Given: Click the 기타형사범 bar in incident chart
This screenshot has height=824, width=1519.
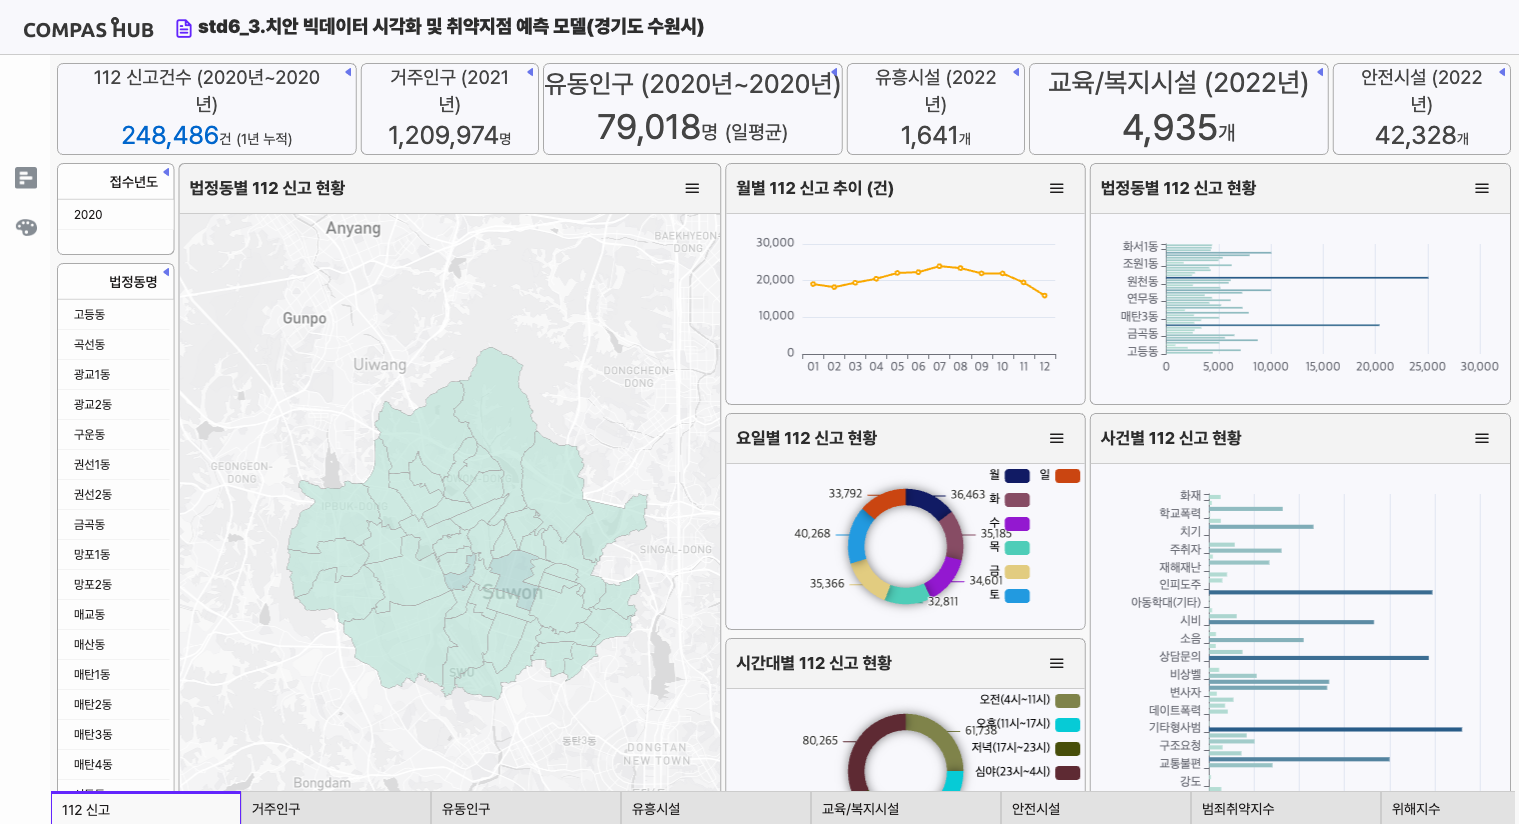Looking at the screenshot, I should [1336, 729].
